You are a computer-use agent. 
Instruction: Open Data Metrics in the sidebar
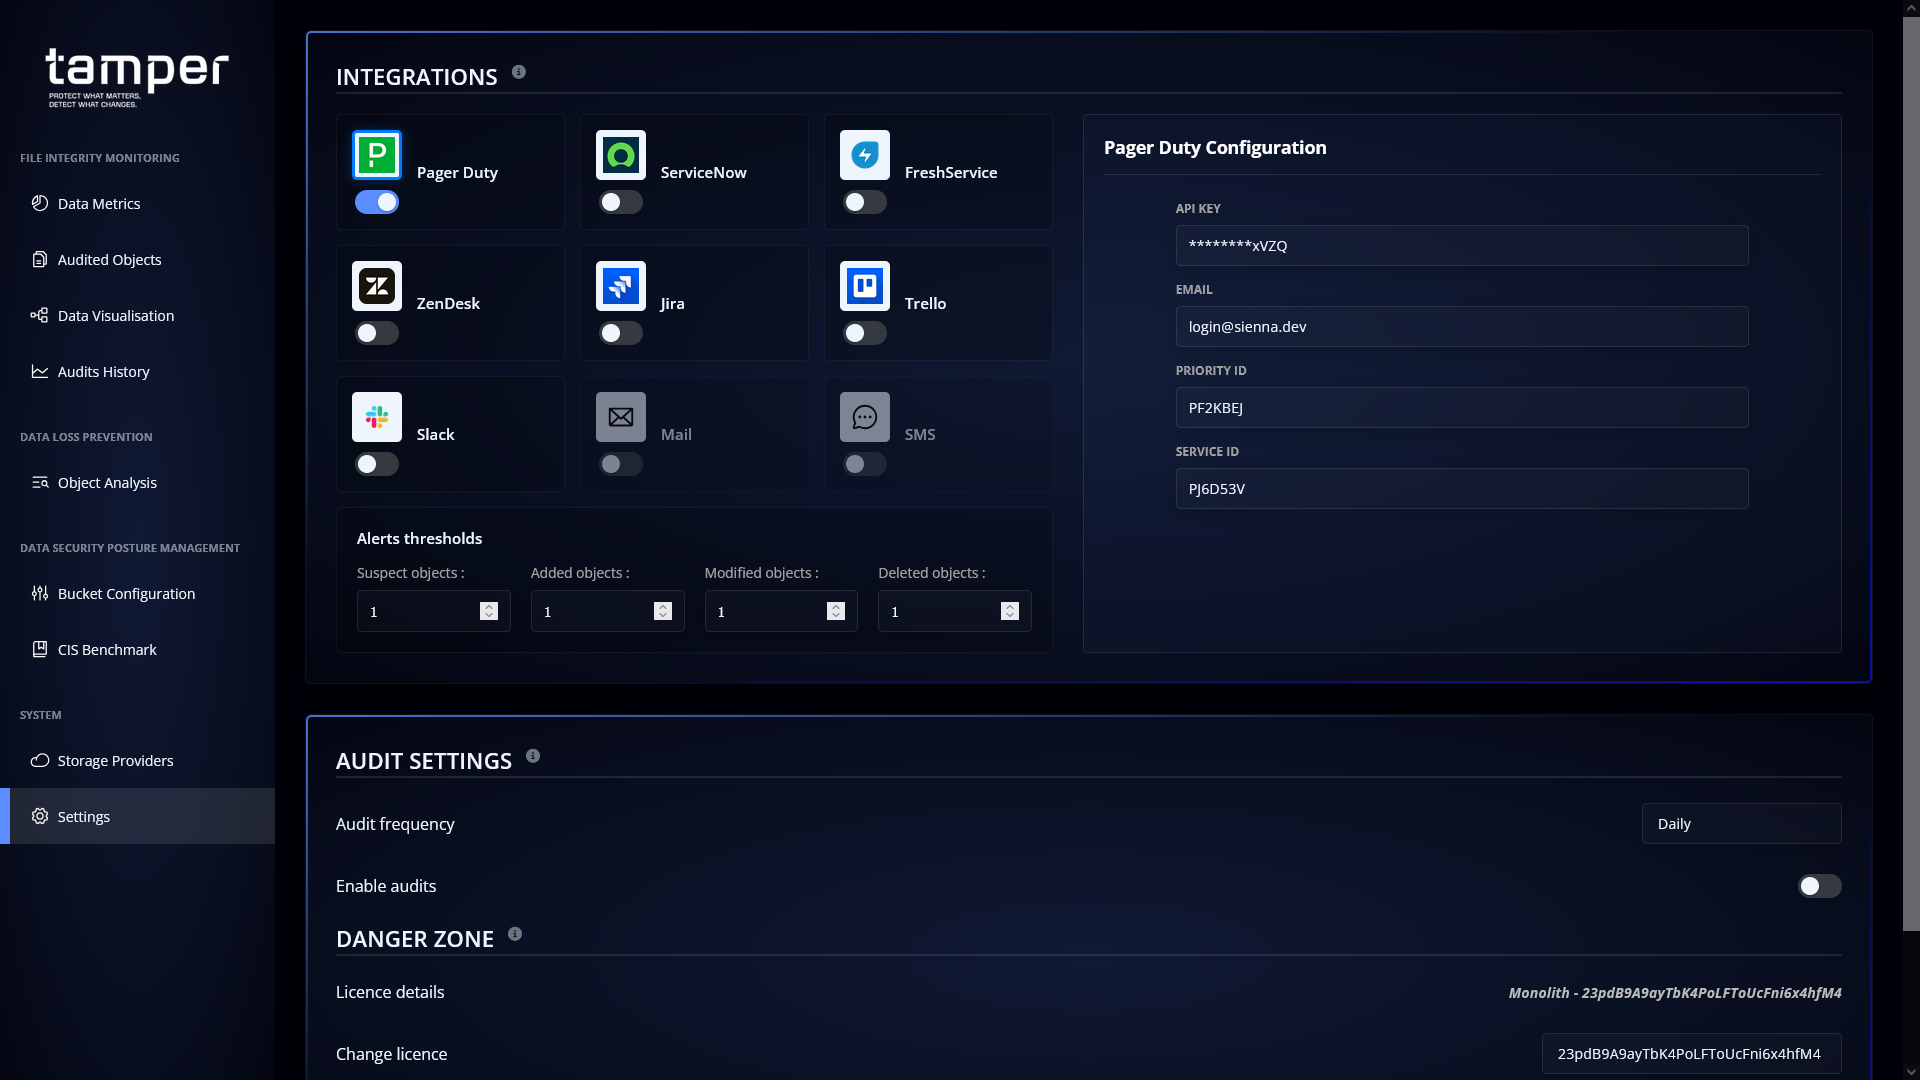tap(99, 203)
